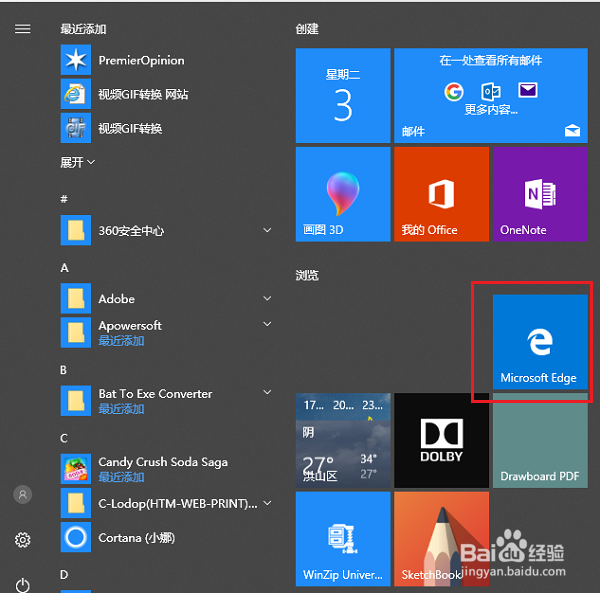Click the C letter group header
This screenshot has height=593, width=600.
[64, 438]
